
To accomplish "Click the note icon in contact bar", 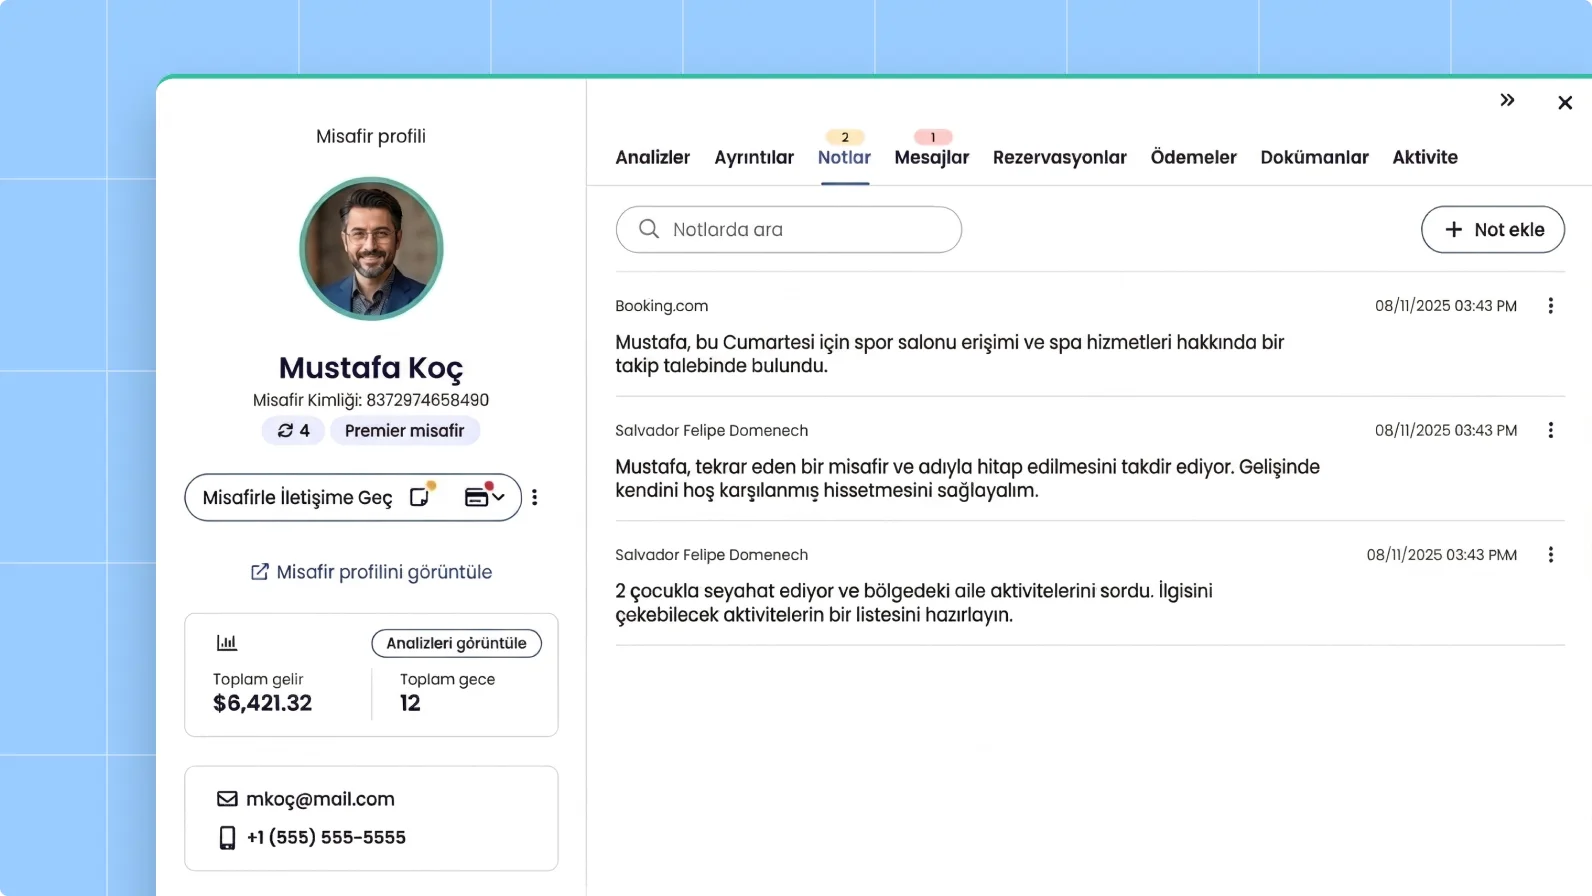I will click(421, 496).
